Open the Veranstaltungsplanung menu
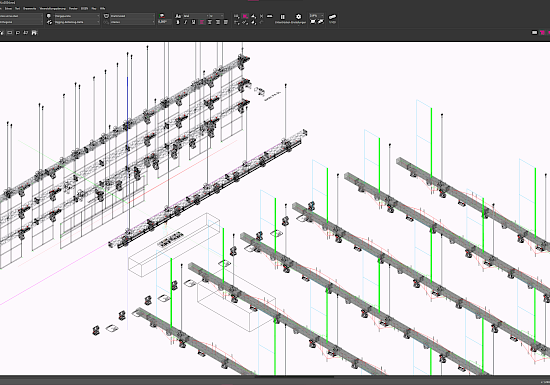Image resolution: width=550 pixels, height=385 pixels. point(52,8)
